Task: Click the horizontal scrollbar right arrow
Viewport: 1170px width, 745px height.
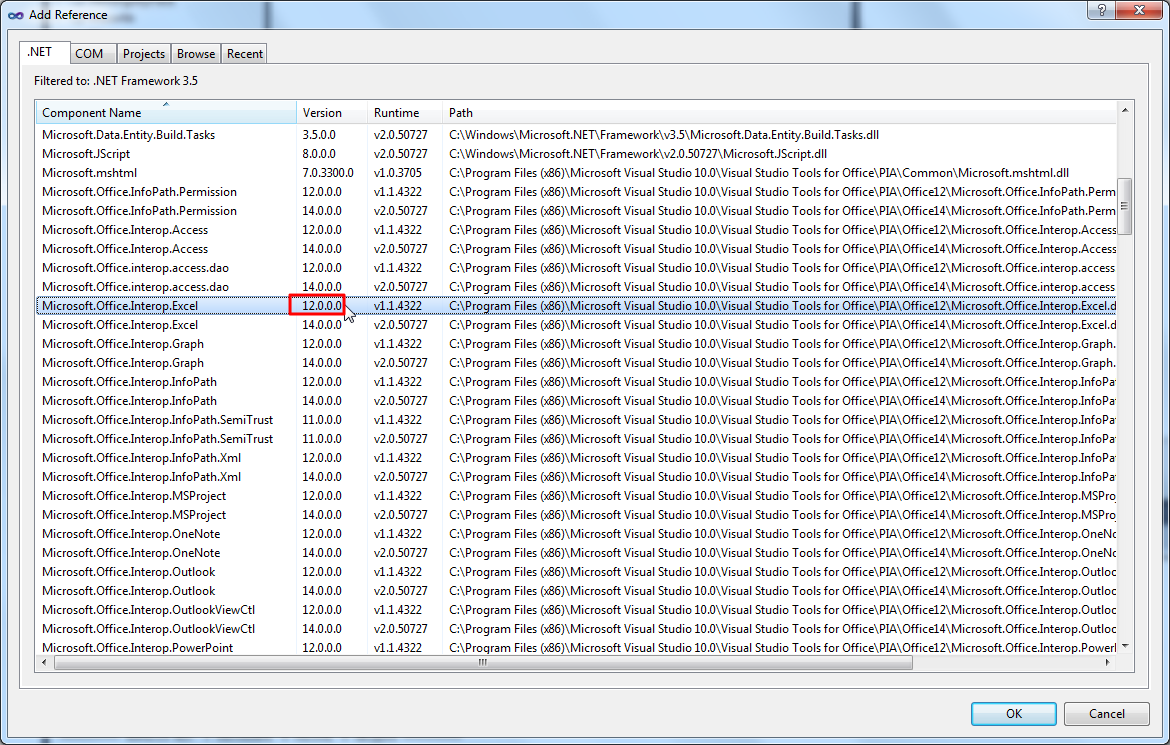Action: pyautogui.click(x=1108, y=662)
